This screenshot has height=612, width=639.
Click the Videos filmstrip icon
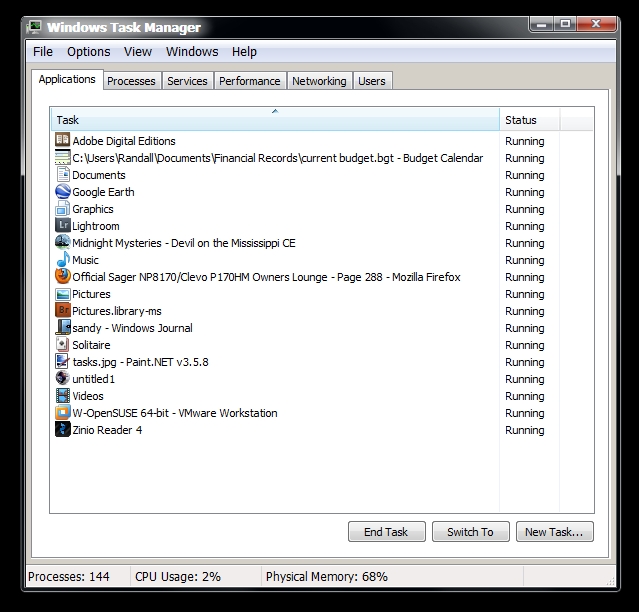tap(62, 395)
